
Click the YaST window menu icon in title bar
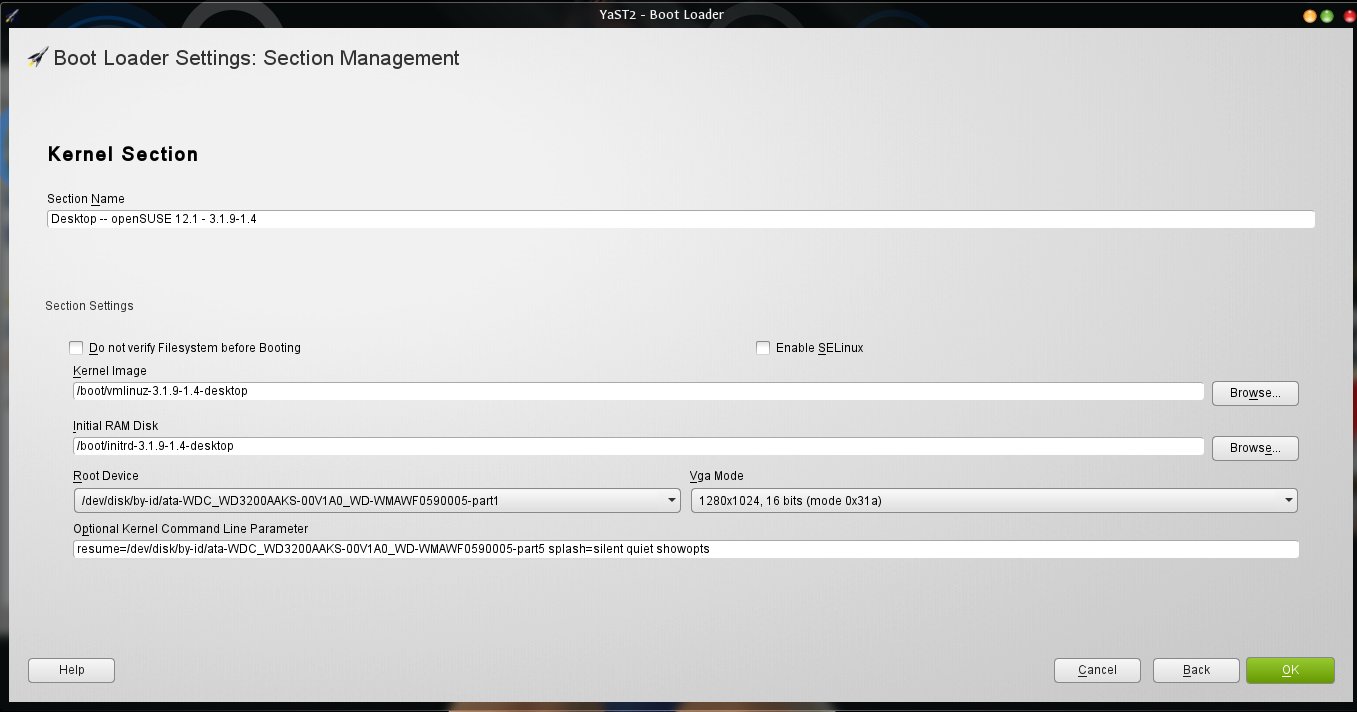point(12,14)
